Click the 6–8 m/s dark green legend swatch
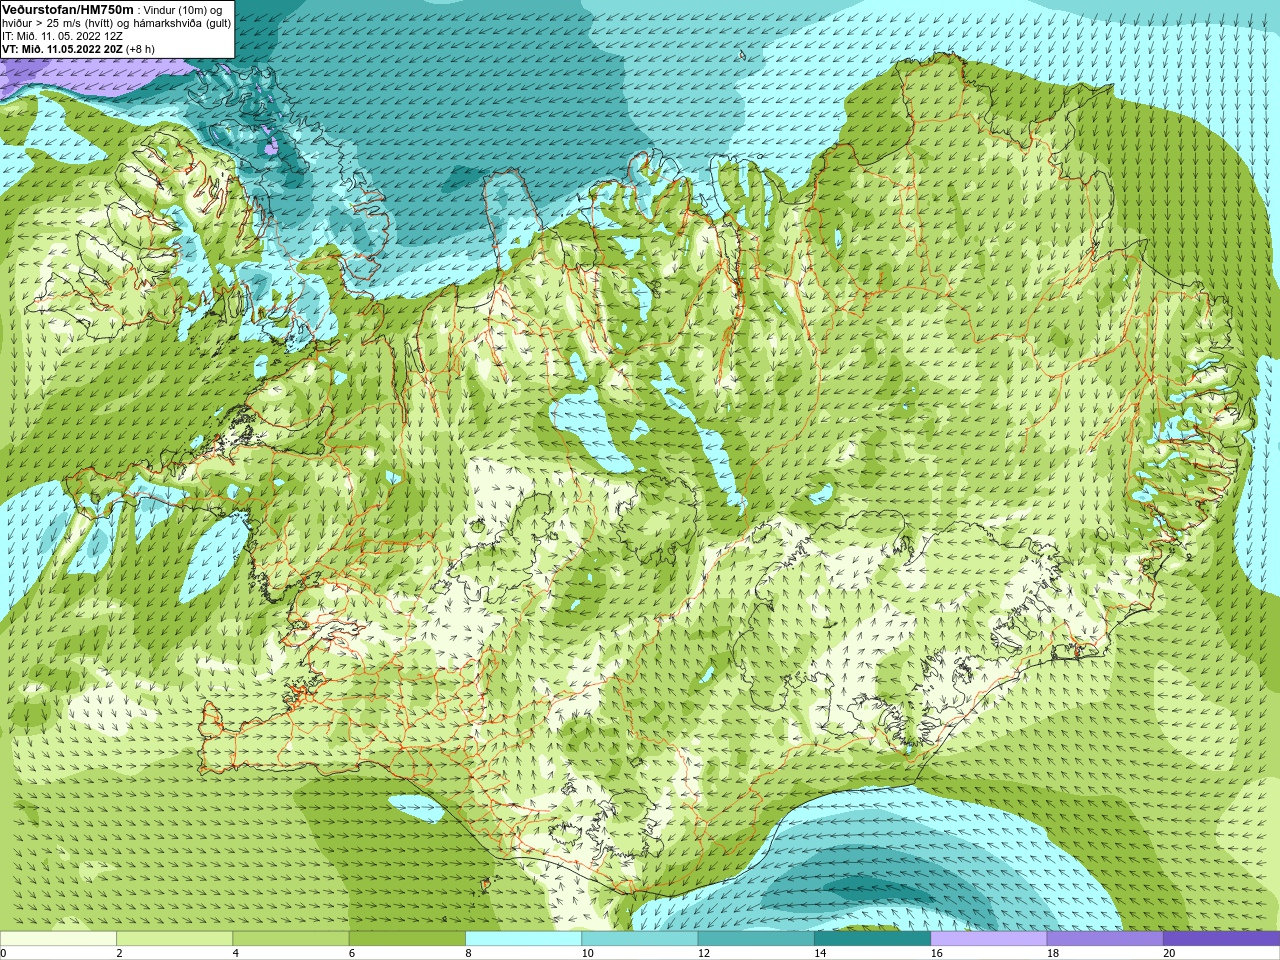 pyautogui.click(x=407, y=939)
